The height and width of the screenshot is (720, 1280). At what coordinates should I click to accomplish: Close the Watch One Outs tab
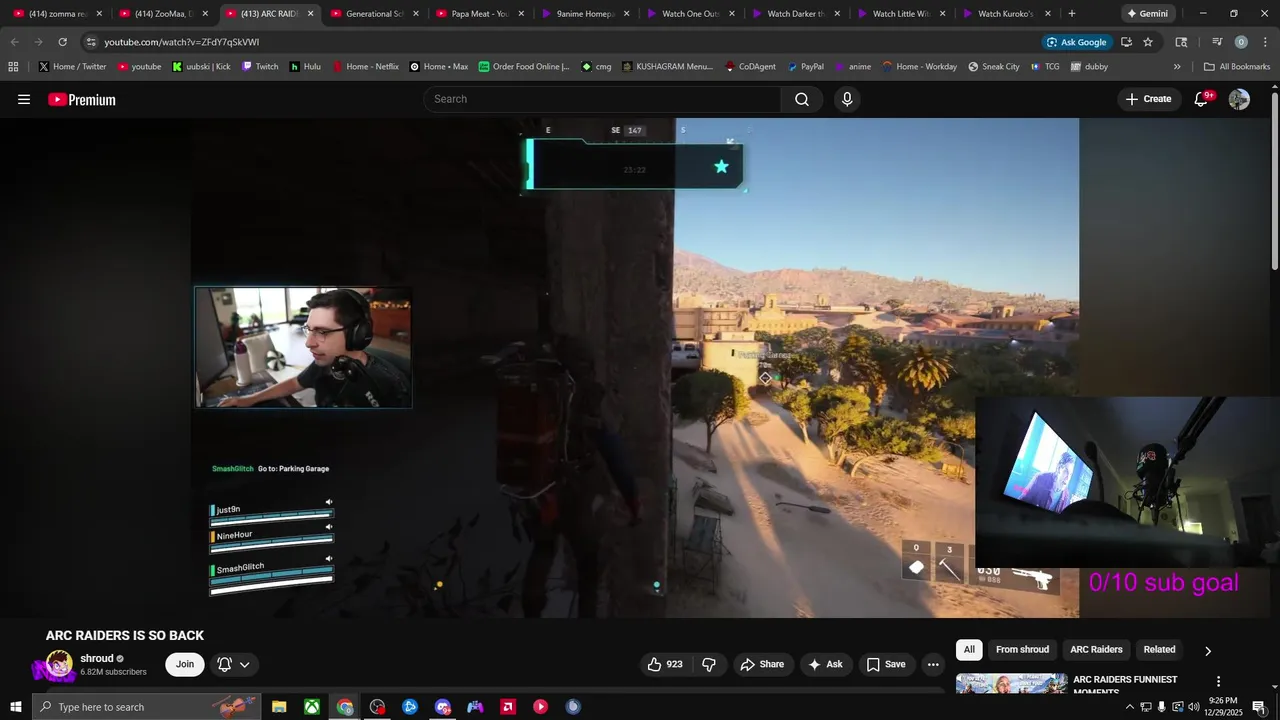[732, 14]
